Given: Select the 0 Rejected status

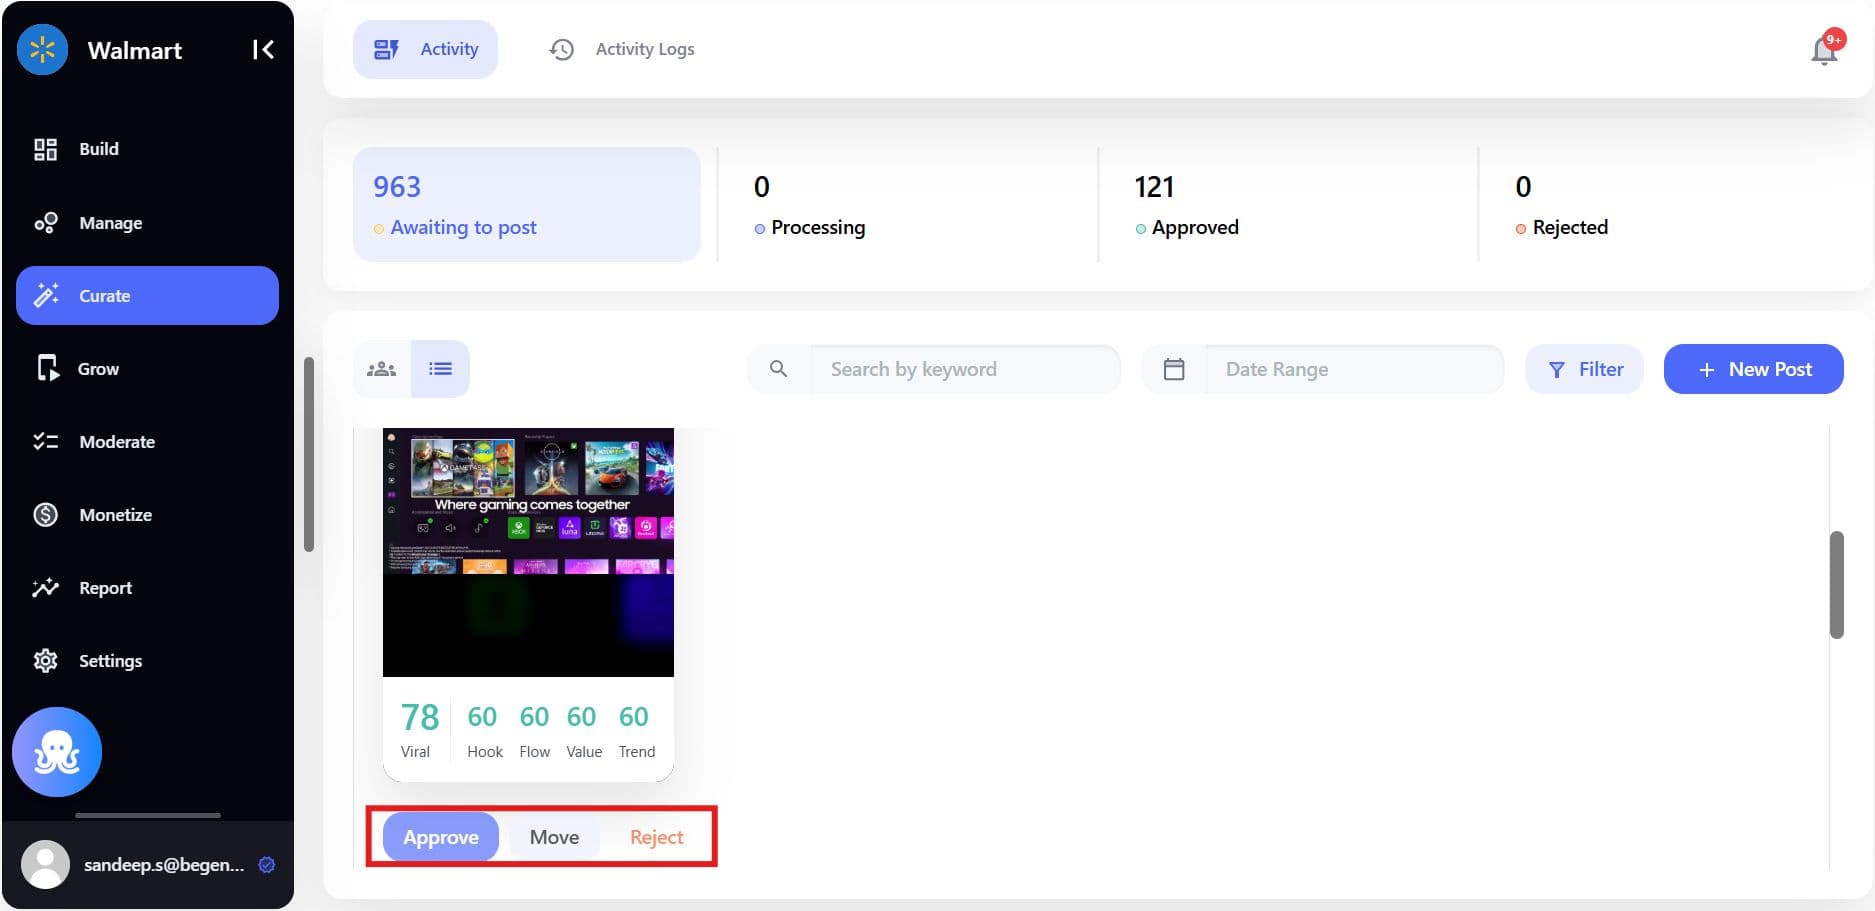Looking at the screenshot, I should 1668,204.
